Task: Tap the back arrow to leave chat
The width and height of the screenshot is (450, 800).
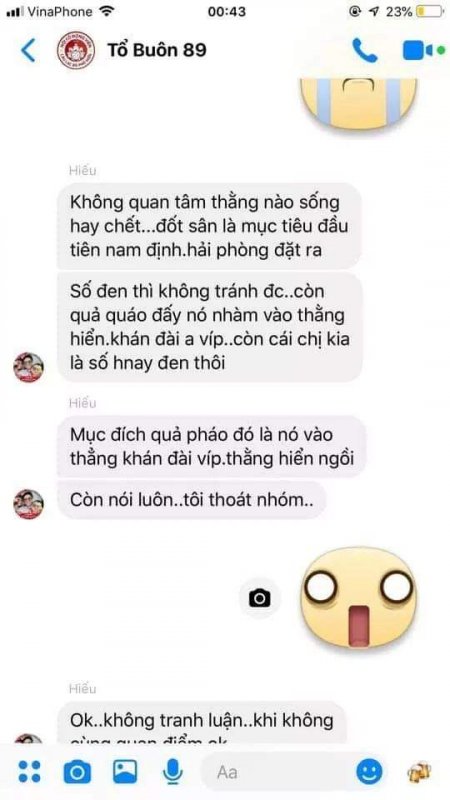Action: tap(28, 50)
